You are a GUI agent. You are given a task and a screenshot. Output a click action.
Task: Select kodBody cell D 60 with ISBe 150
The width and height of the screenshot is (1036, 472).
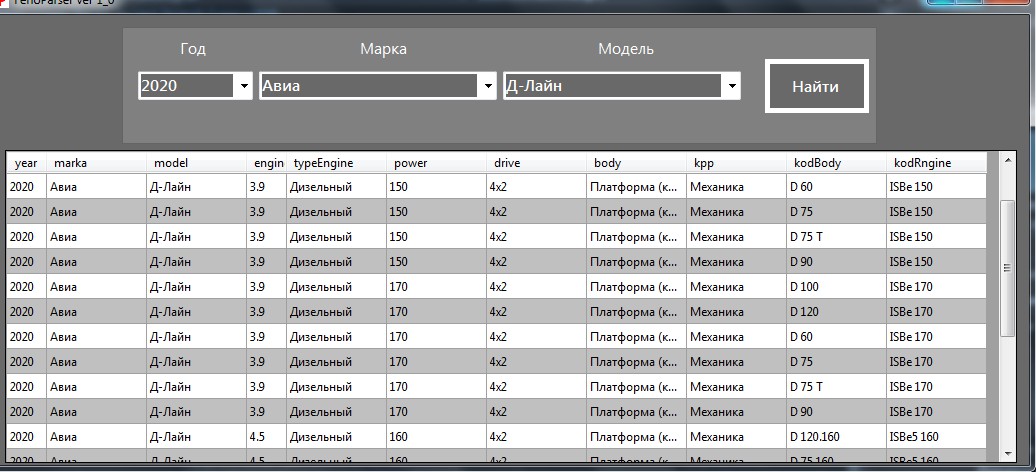(836, 187)
